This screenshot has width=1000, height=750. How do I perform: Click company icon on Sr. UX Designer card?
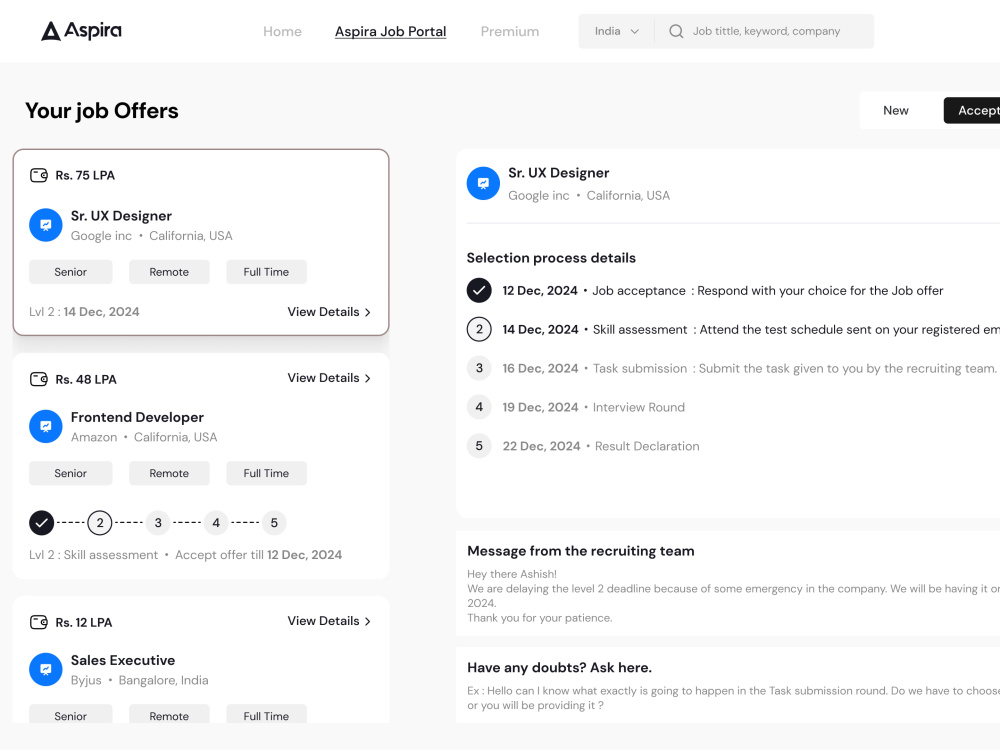point(46,225)
